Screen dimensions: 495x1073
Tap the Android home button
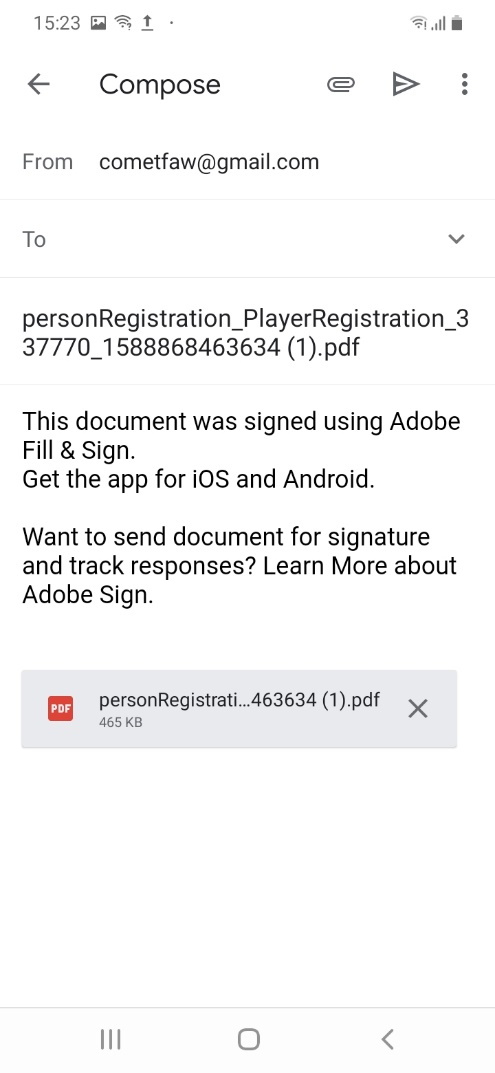(x=249, y=1039)
